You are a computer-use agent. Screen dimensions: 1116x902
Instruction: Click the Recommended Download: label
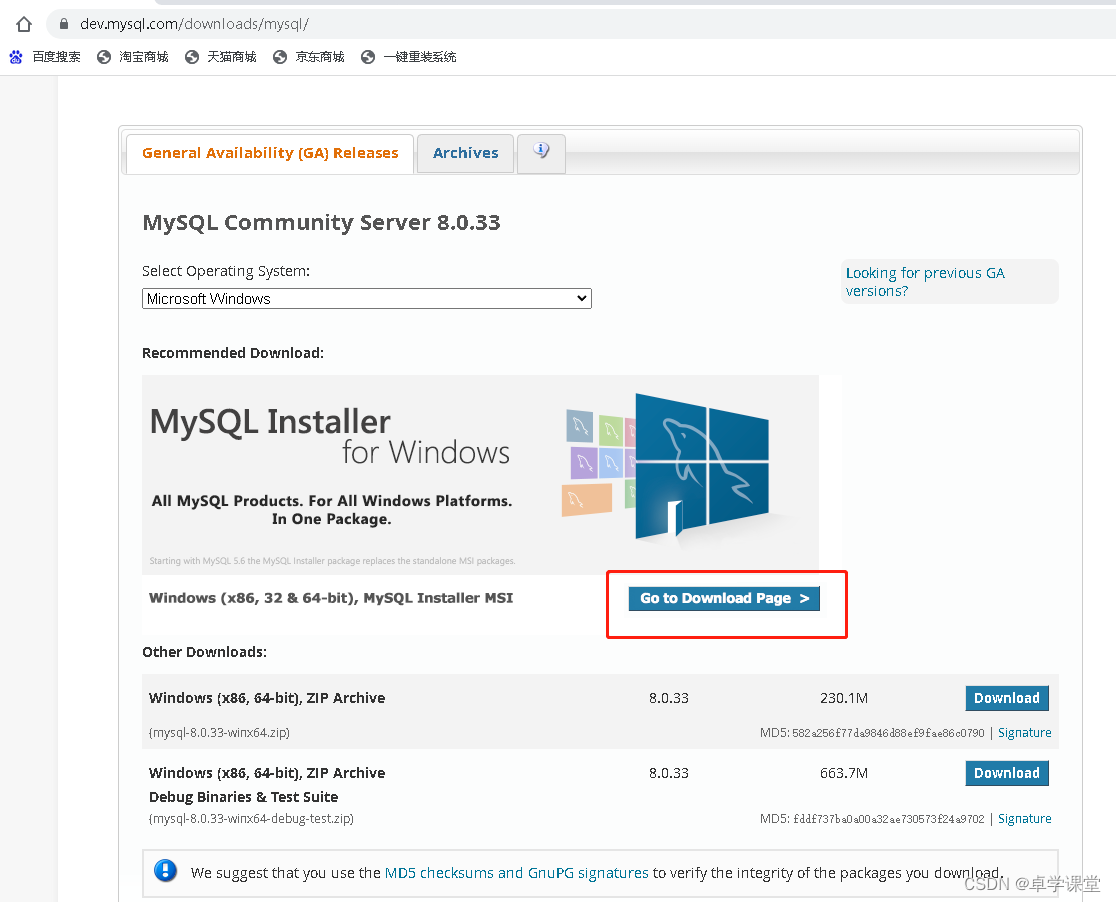click(233, 353)
